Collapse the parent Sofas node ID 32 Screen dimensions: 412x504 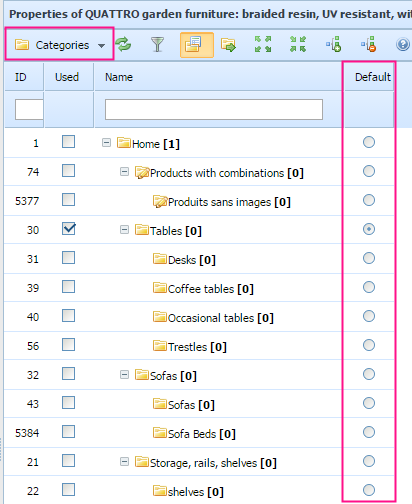pyautogui.click(x=124, y=375)
